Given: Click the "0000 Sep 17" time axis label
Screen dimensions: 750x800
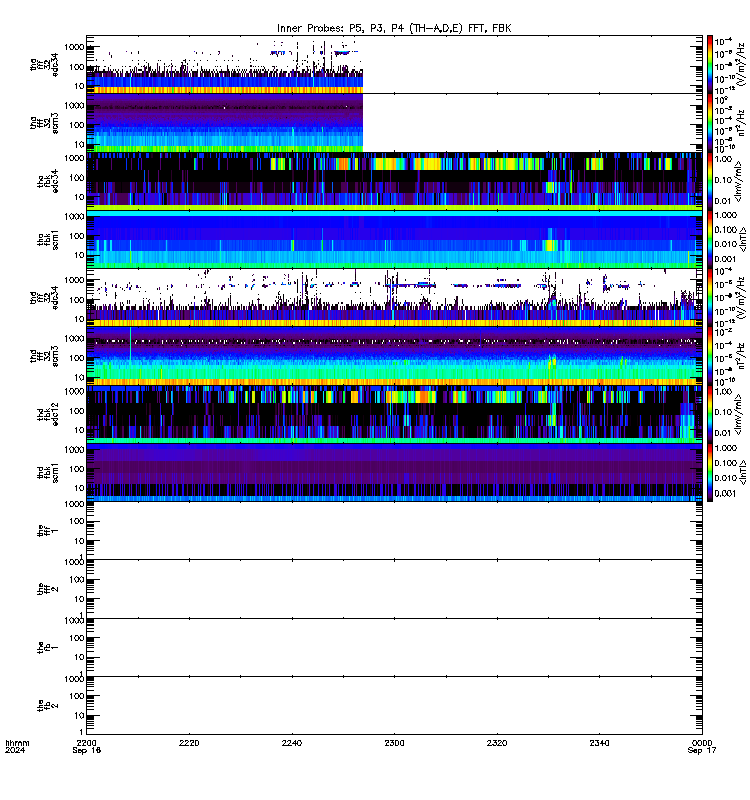Looking at the screenshot, I should [x=702, y=746].
